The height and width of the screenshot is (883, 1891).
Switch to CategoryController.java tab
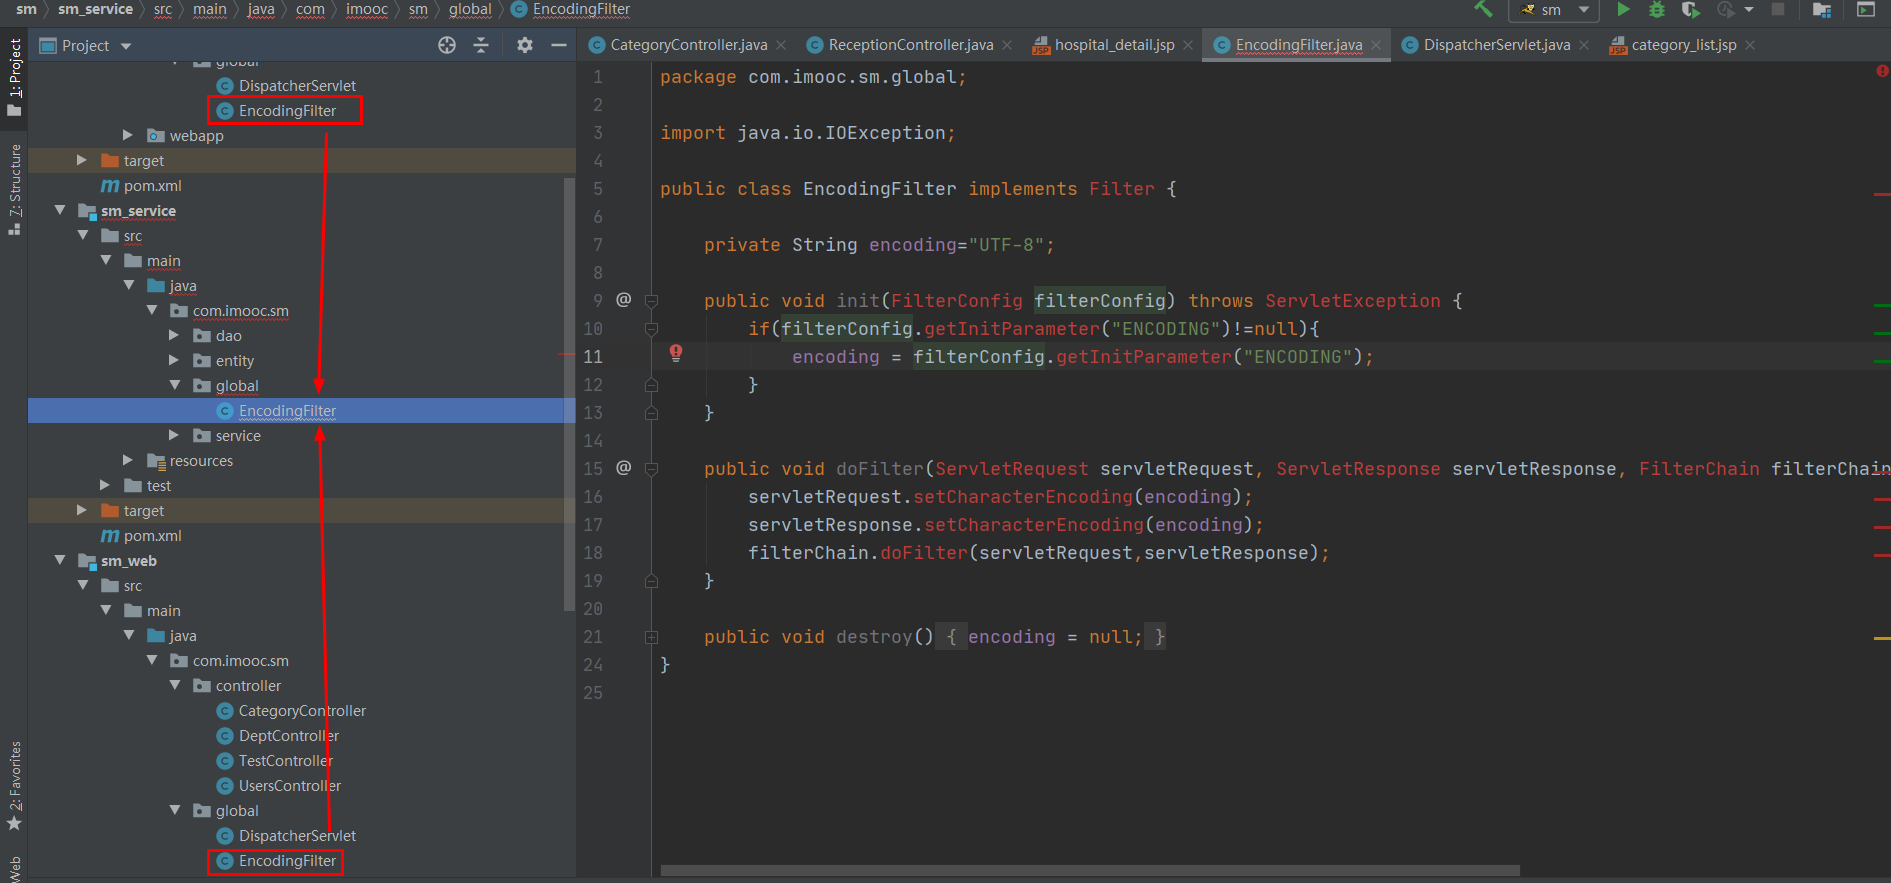pyautogui.click(x=689, y=45)
